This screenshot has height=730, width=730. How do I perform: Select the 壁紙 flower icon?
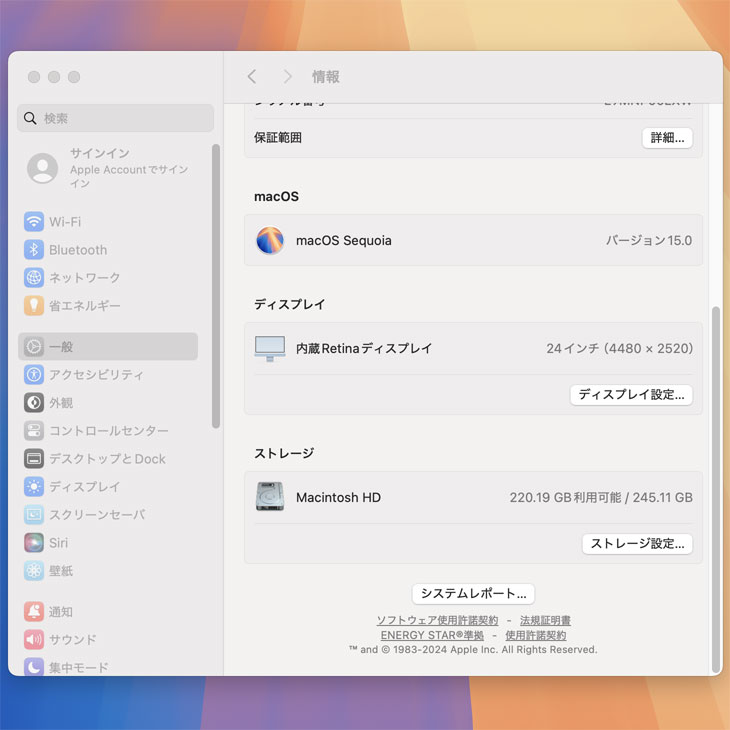click(34, 570)
